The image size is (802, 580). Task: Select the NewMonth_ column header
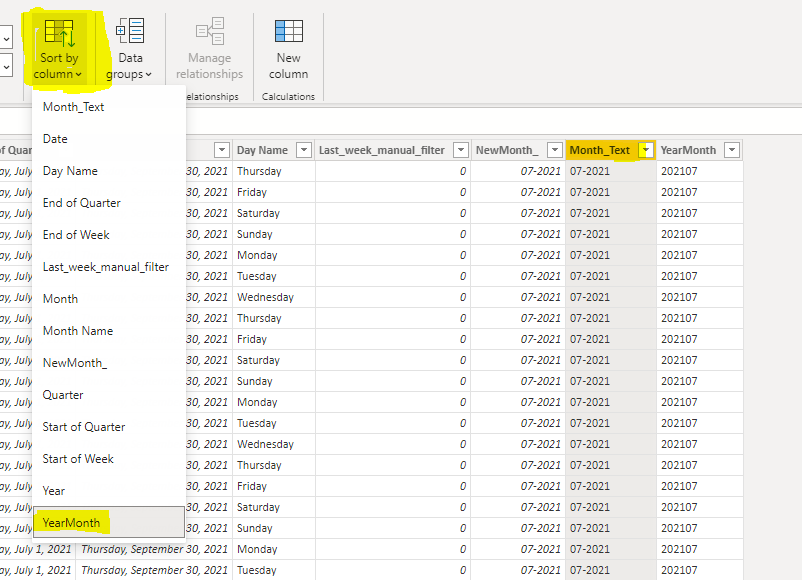[518, 150]
